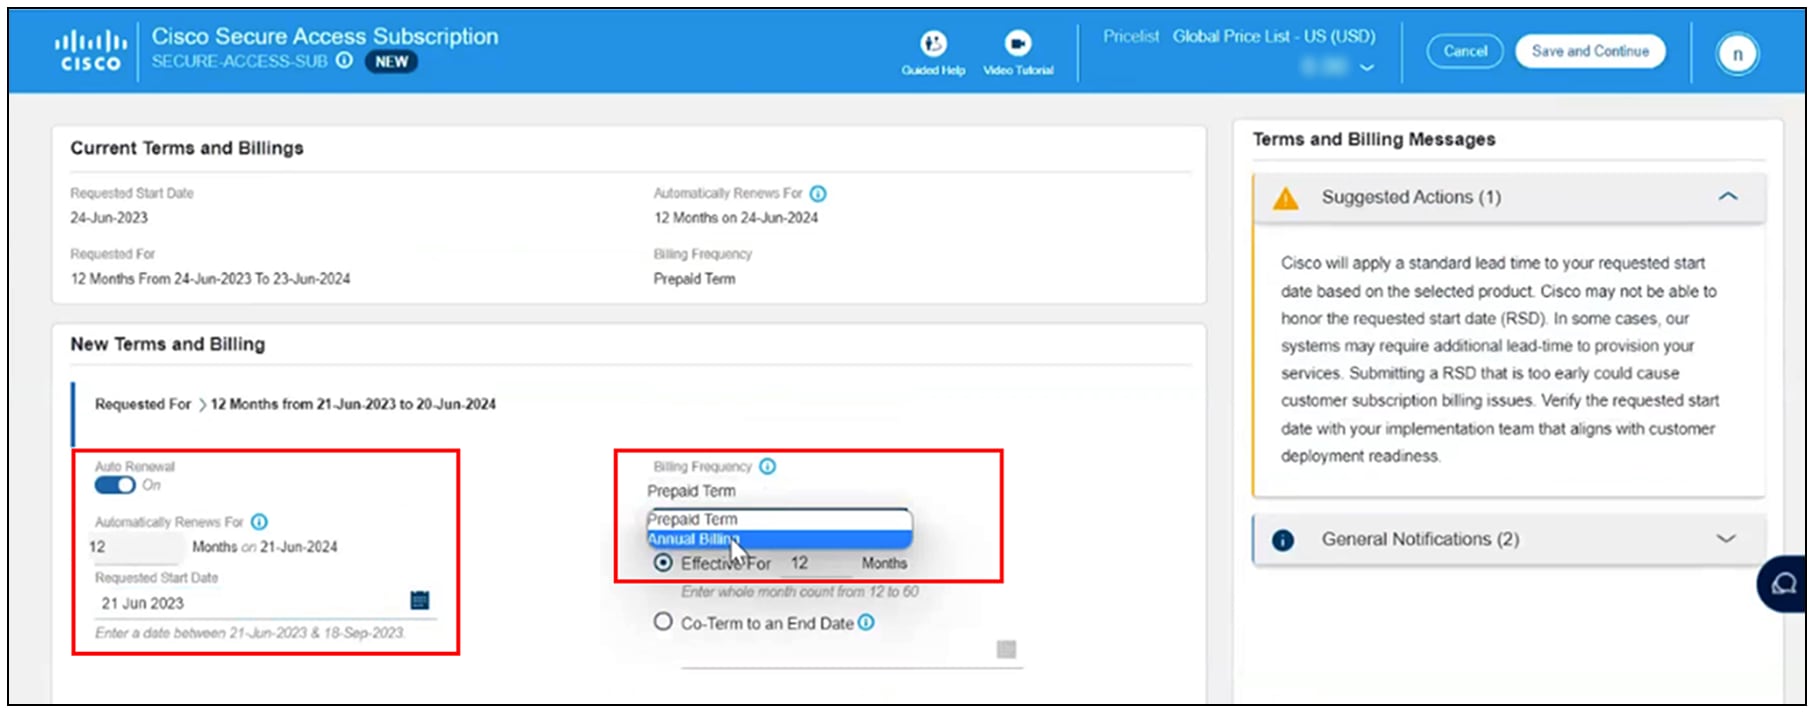The width and height of the screenshot is (1815, 714).
Task: Click info icon beside new Automatically Renews For
Action: [259, 522]
